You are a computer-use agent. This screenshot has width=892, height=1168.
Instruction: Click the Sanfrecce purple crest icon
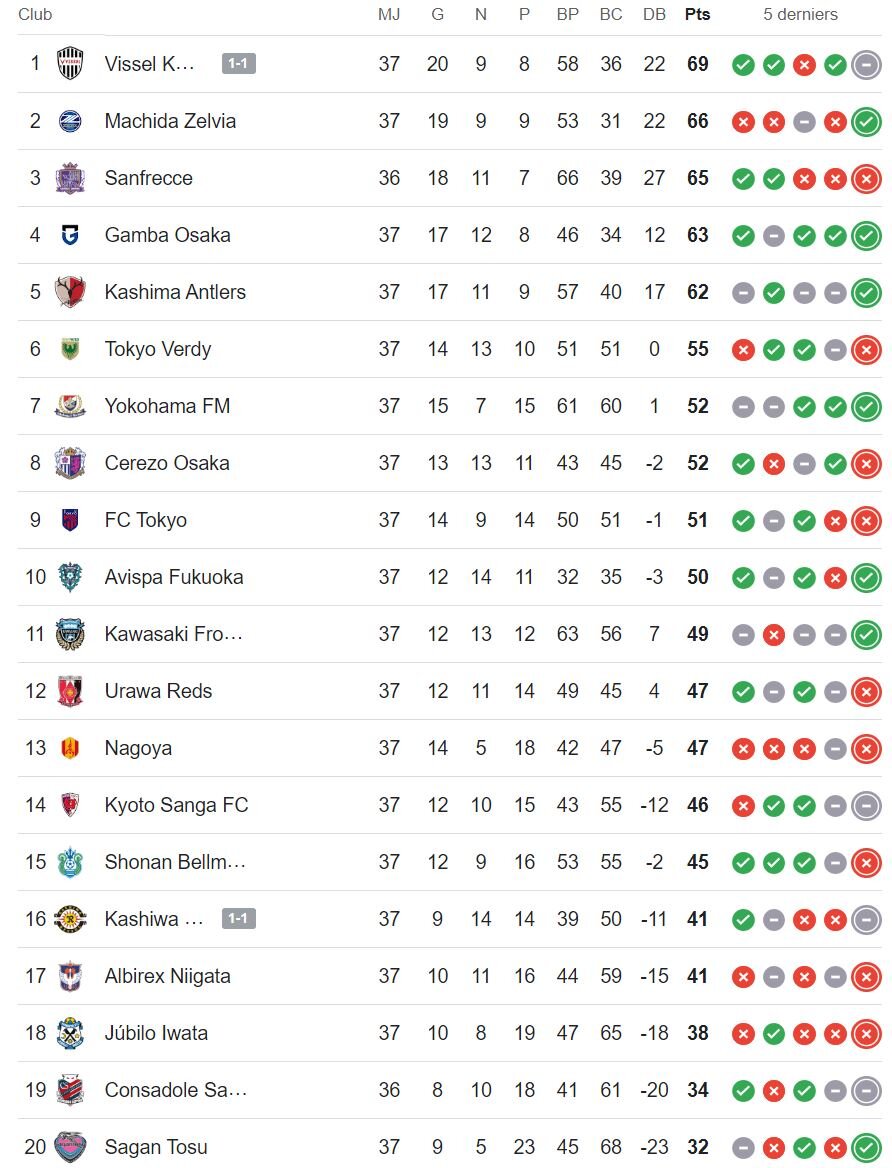[70, 178]
